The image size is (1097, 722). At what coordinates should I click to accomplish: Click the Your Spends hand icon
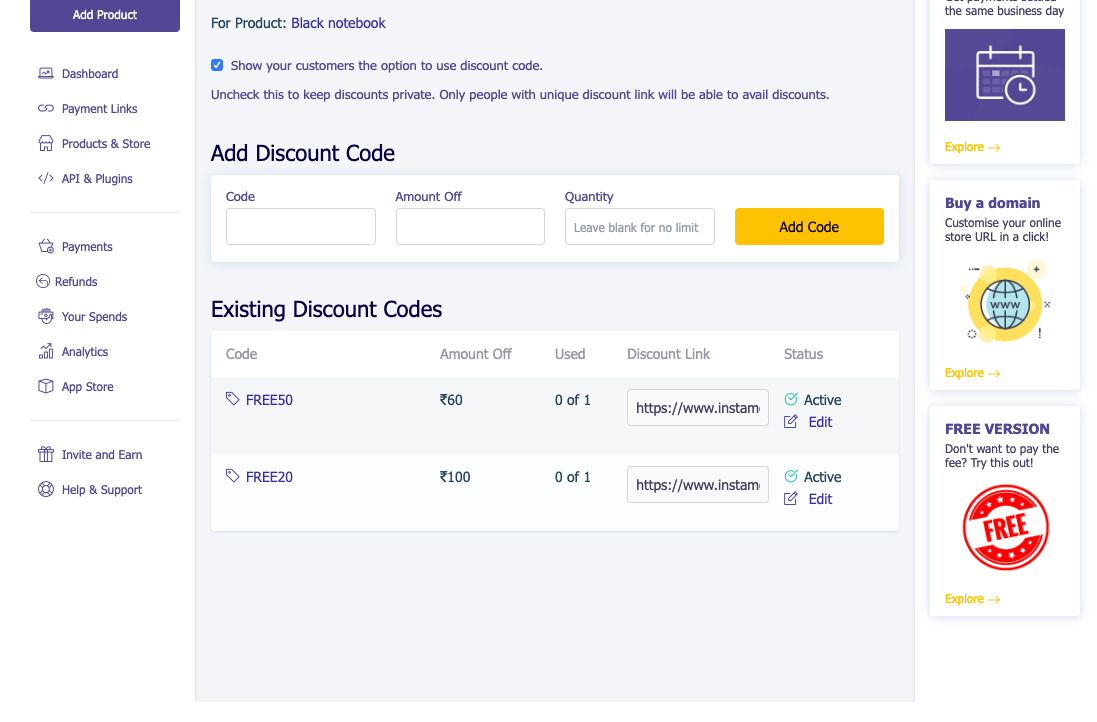(45, 316)
